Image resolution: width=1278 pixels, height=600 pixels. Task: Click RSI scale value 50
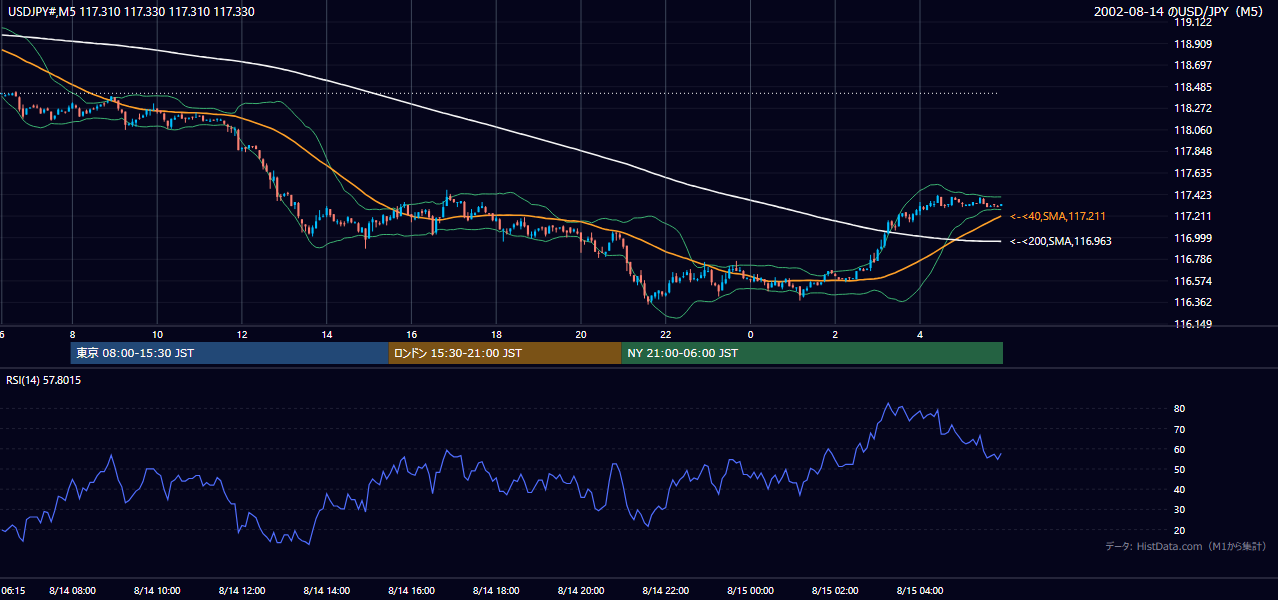pos(1180,469)
